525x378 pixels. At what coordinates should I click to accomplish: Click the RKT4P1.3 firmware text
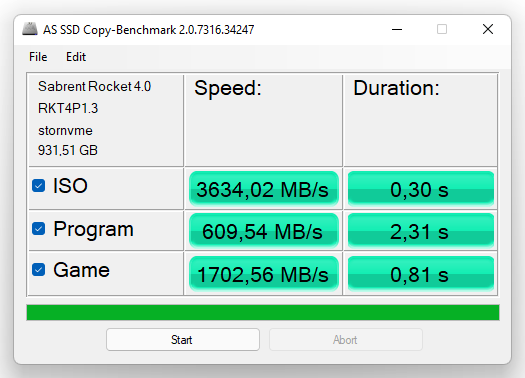pos(68,108)
